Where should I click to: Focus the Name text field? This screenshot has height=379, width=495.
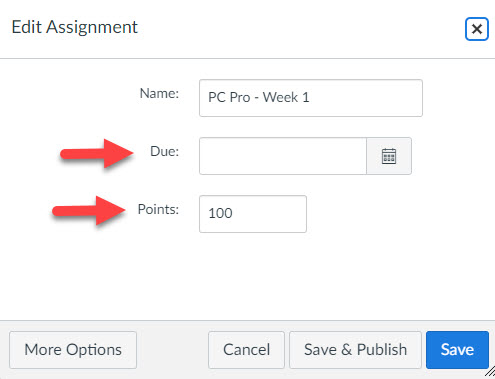311,98
